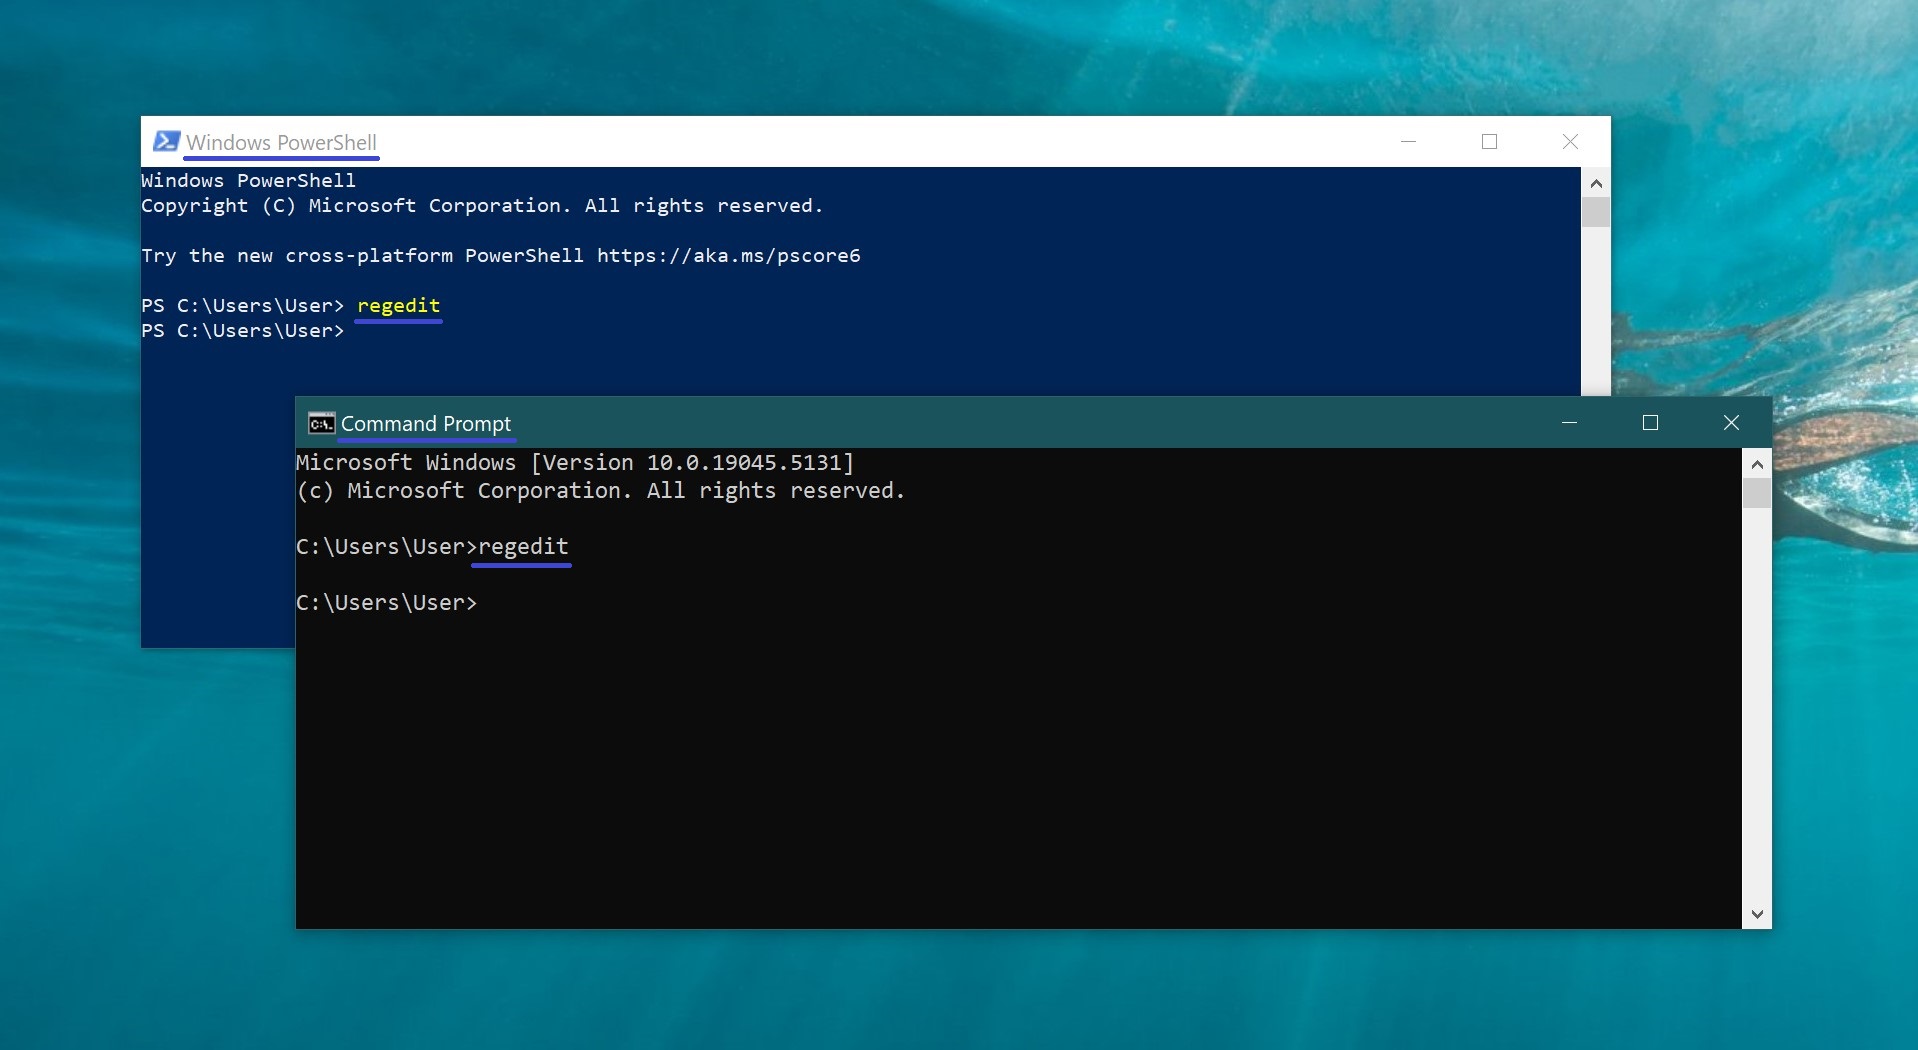Viewport: 1918px width, 1050px height.
Task: Click the Windows PowerShell title text
Action: pyautogui.click(x=281, y=142)
